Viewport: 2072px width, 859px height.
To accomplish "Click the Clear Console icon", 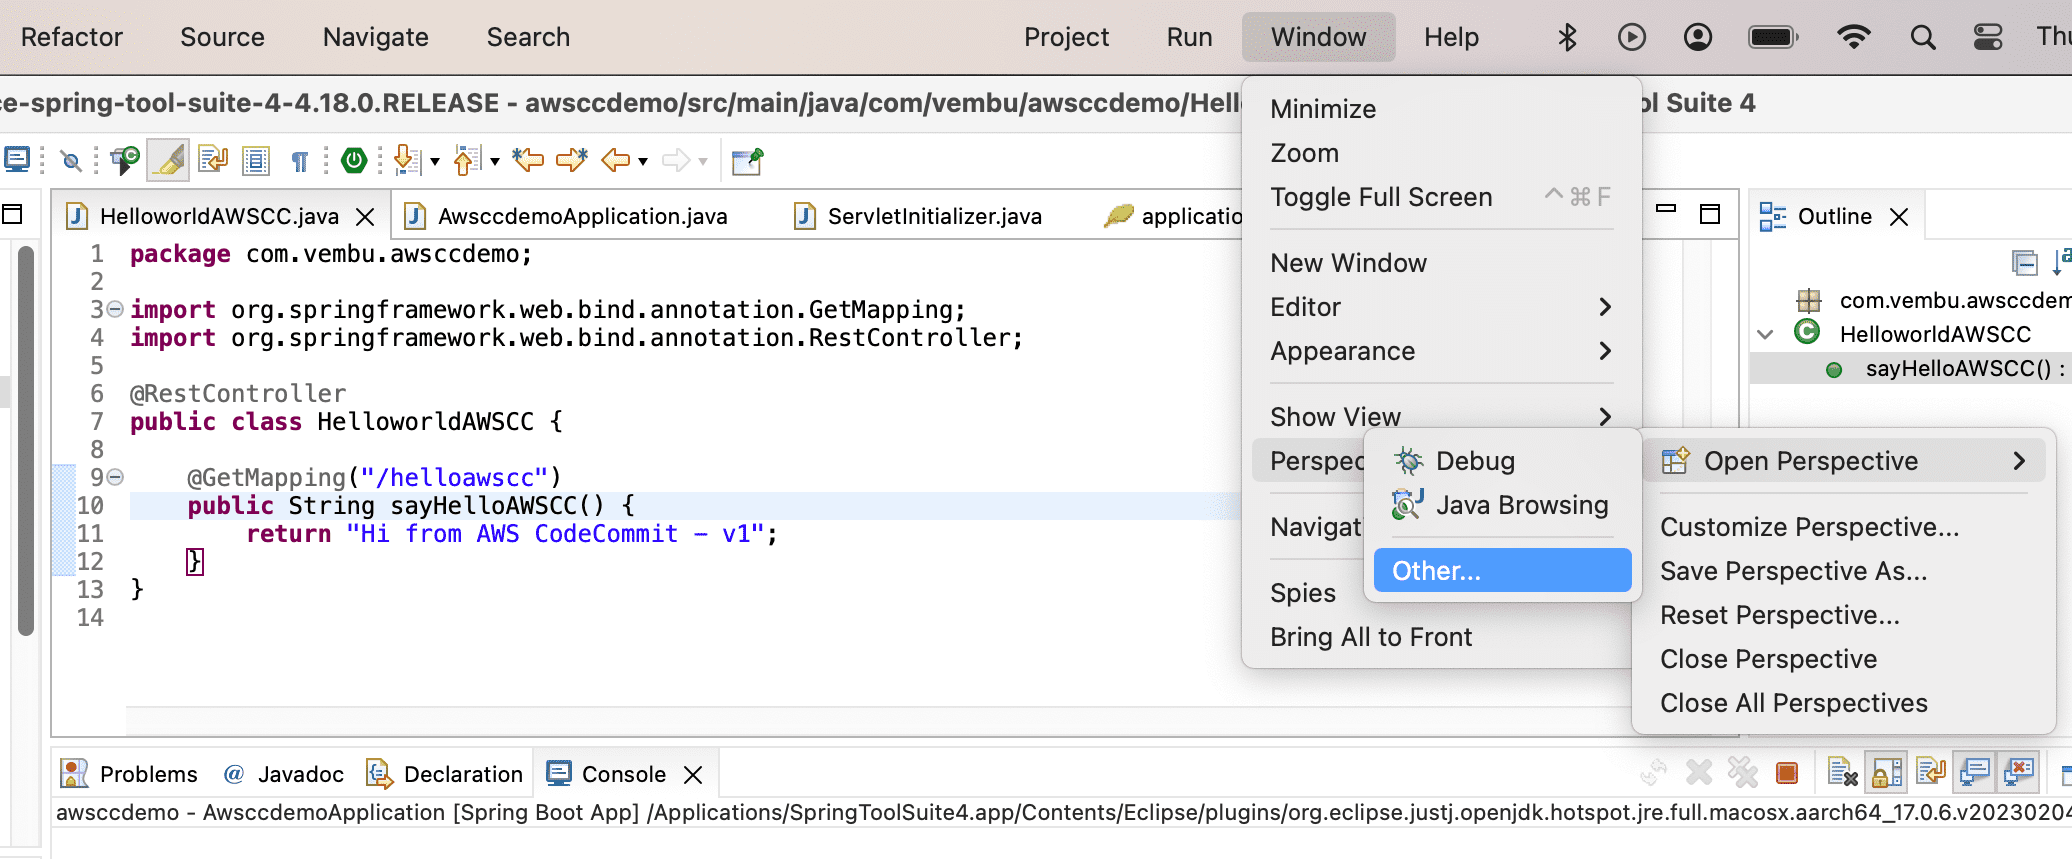I will (1842, 772).
